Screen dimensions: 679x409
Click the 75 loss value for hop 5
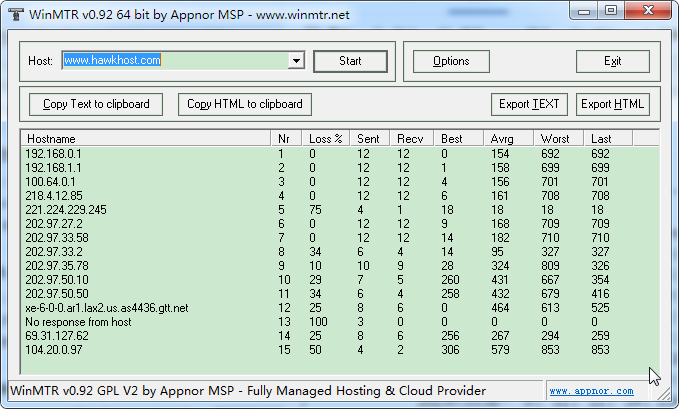point(315,210)
